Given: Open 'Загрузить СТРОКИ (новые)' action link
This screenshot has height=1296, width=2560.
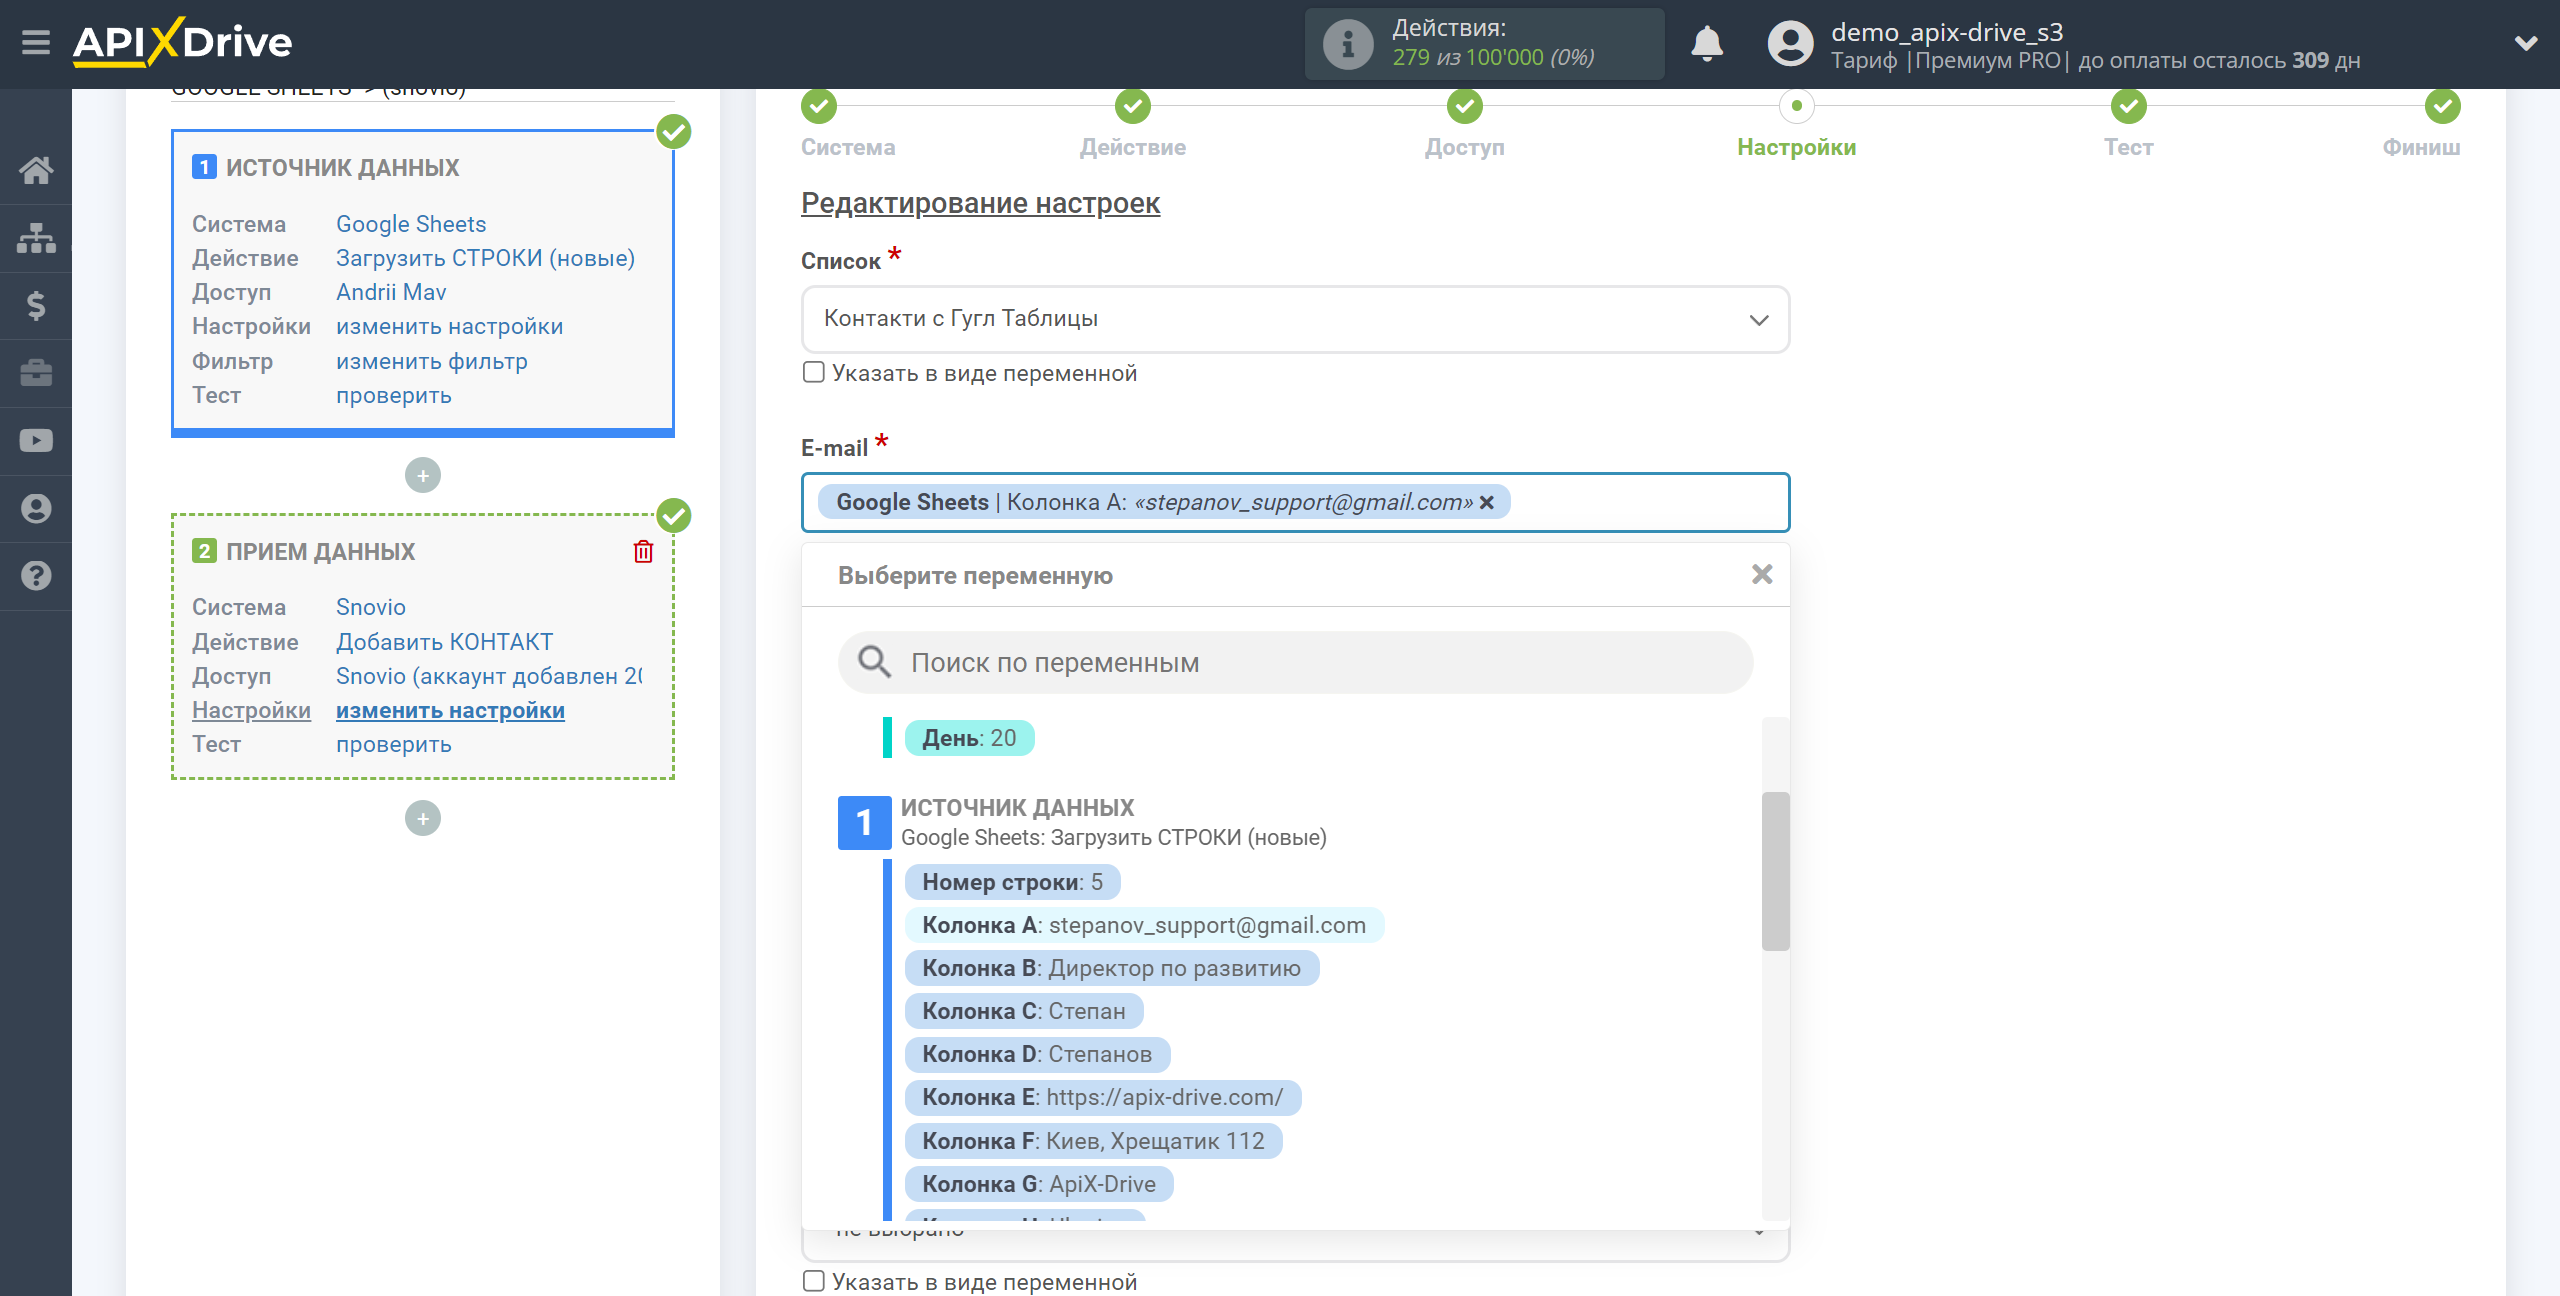Looking at the screenshot, I should (x=485, y=258).
